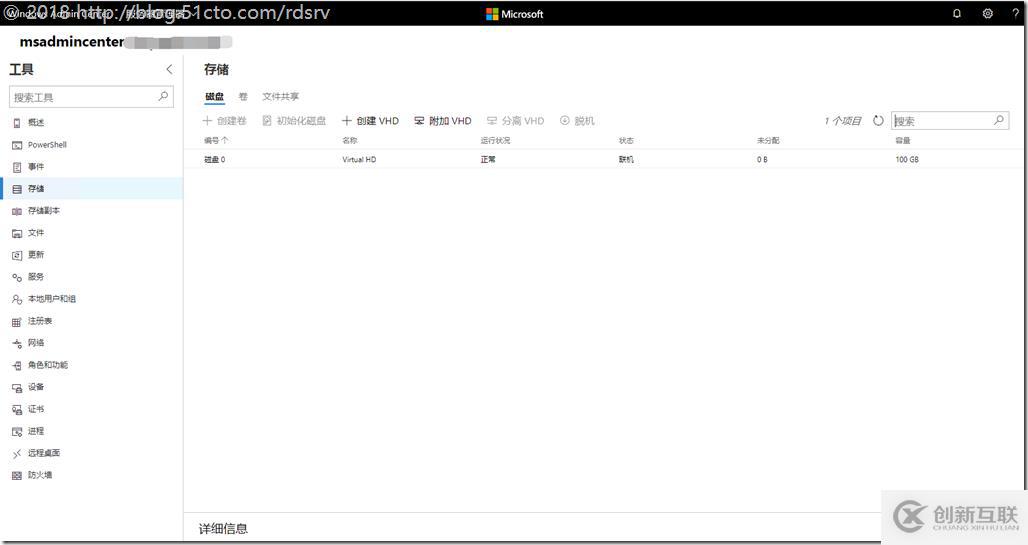The image size is (1028, 545).
Task: Sort by the 编号 number column header
Action: pyautogui.click(x=216, y=140)
